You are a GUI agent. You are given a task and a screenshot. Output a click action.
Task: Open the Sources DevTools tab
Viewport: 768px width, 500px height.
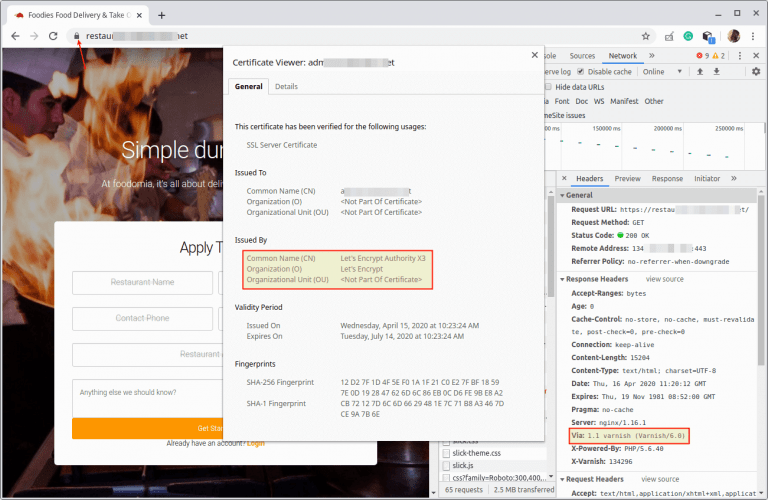582,56
